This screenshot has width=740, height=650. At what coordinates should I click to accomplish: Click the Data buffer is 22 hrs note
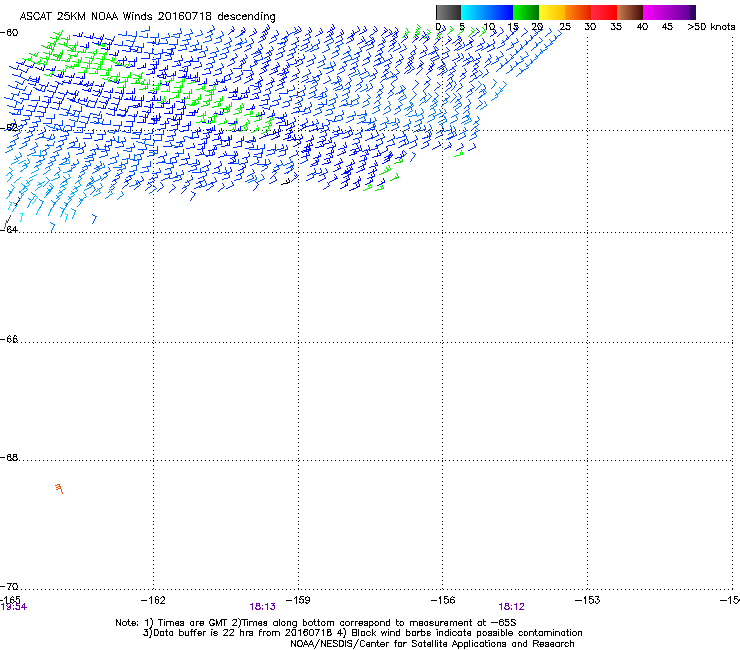(x=362, y=633)
